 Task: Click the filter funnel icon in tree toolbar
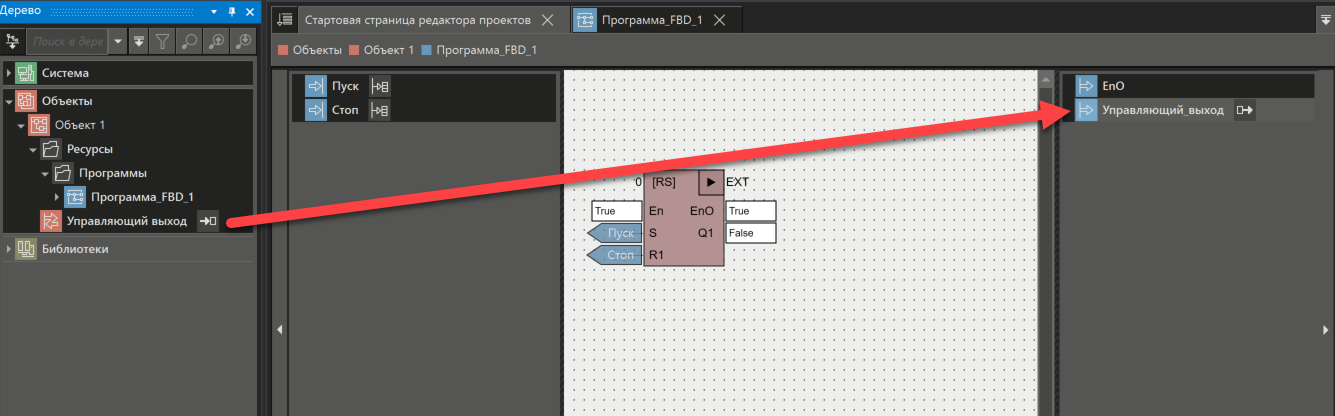tap(163, 41)
